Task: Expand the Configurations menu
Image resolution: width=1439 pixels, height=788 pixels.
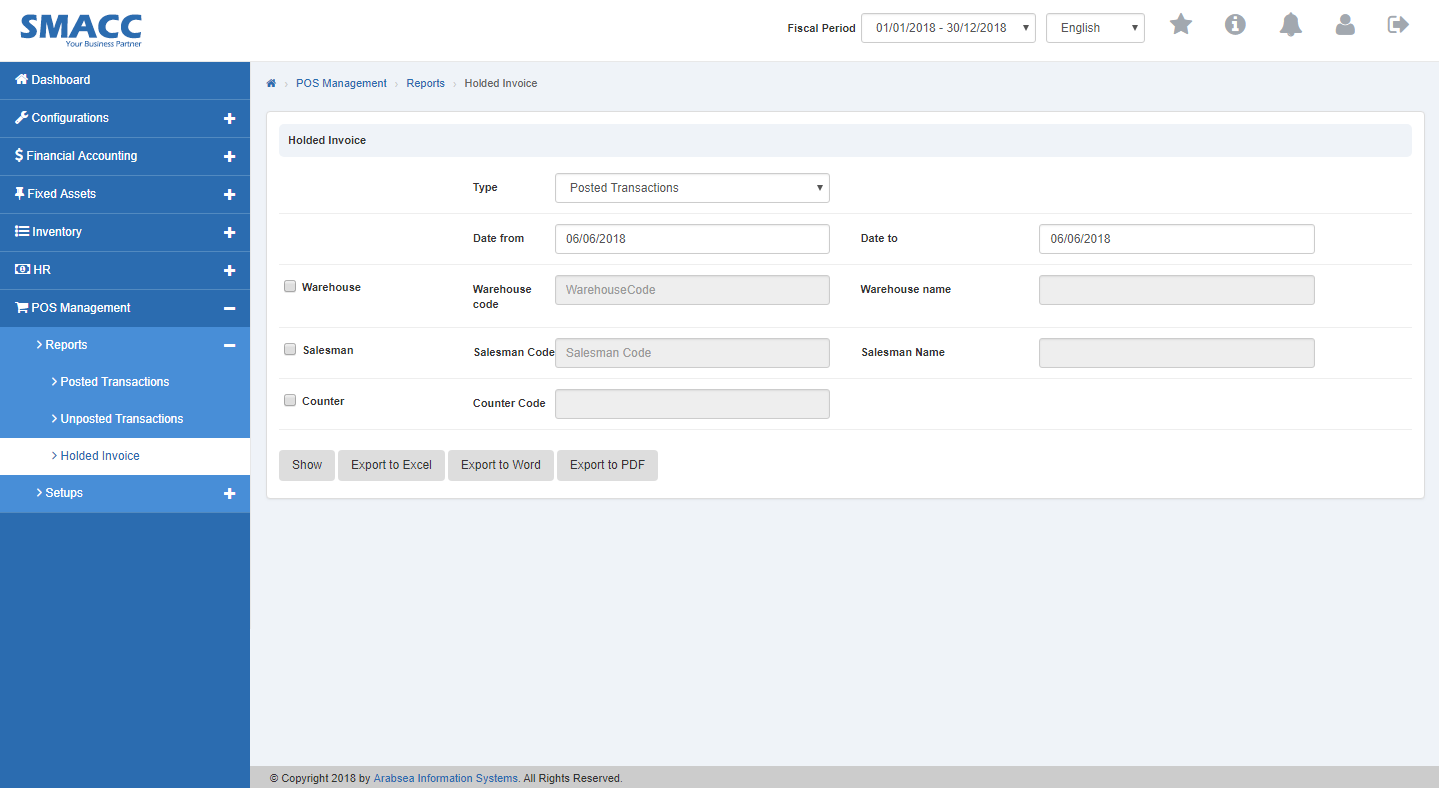Action: click(x=70, y=118)
